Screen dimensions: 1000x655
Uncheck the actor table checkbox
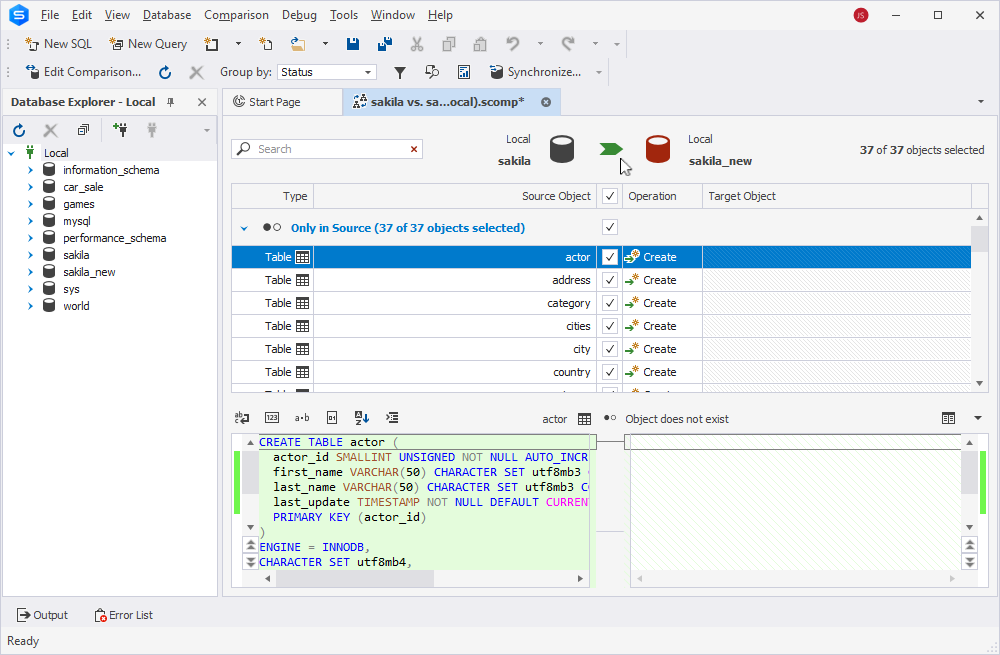point(610,257)
